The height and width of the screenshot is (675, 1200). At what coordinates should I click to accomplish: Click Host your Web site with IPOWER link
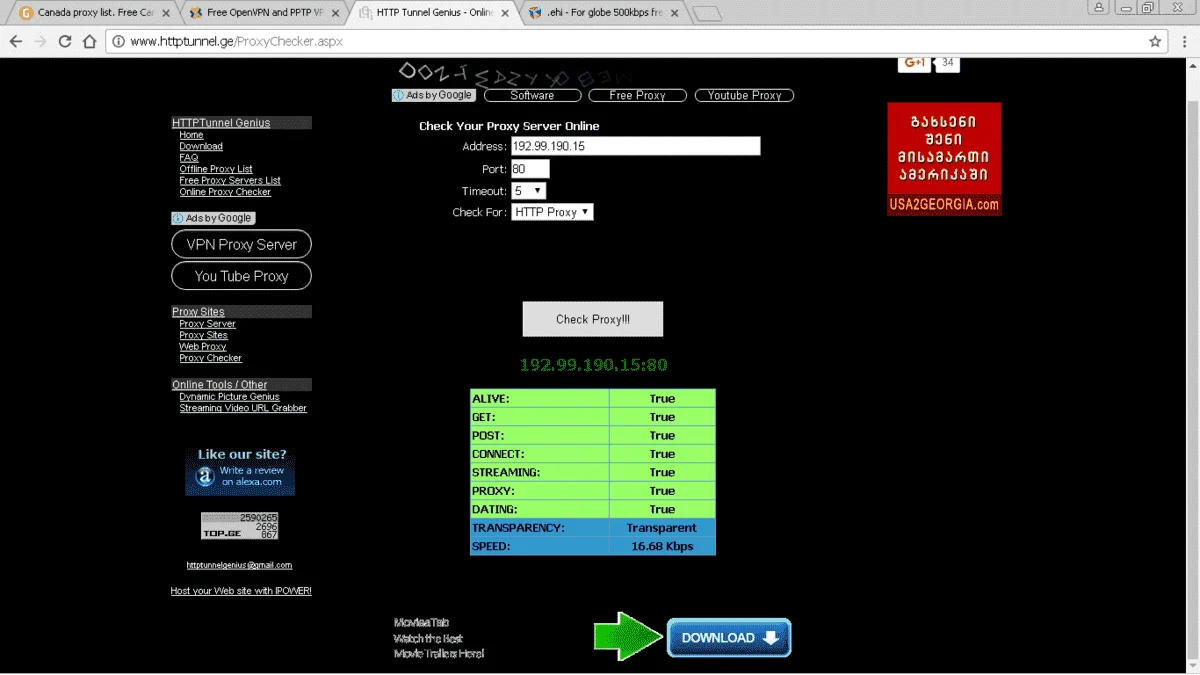tap(241, 591)
